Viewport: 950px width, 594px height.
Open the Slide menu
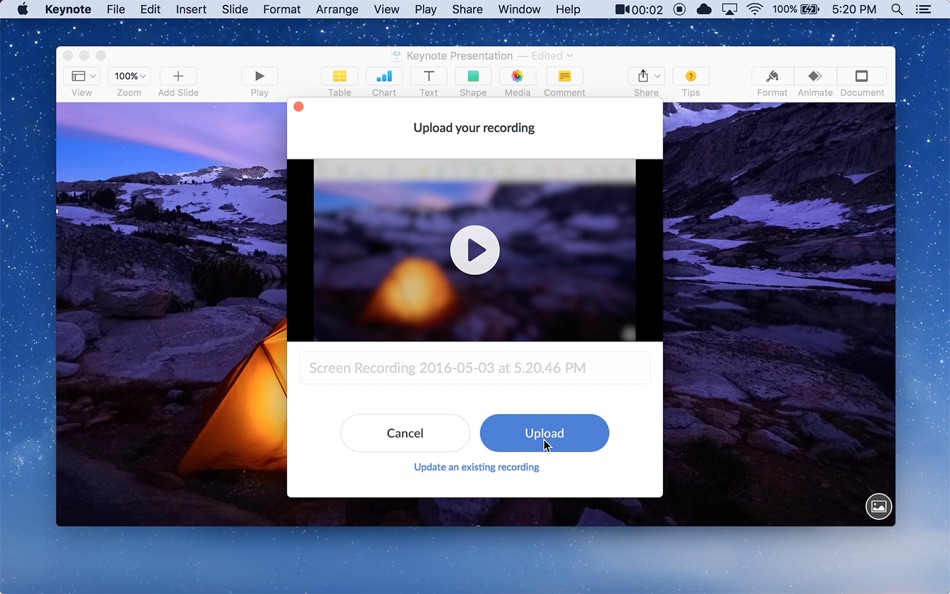point(234,9)
